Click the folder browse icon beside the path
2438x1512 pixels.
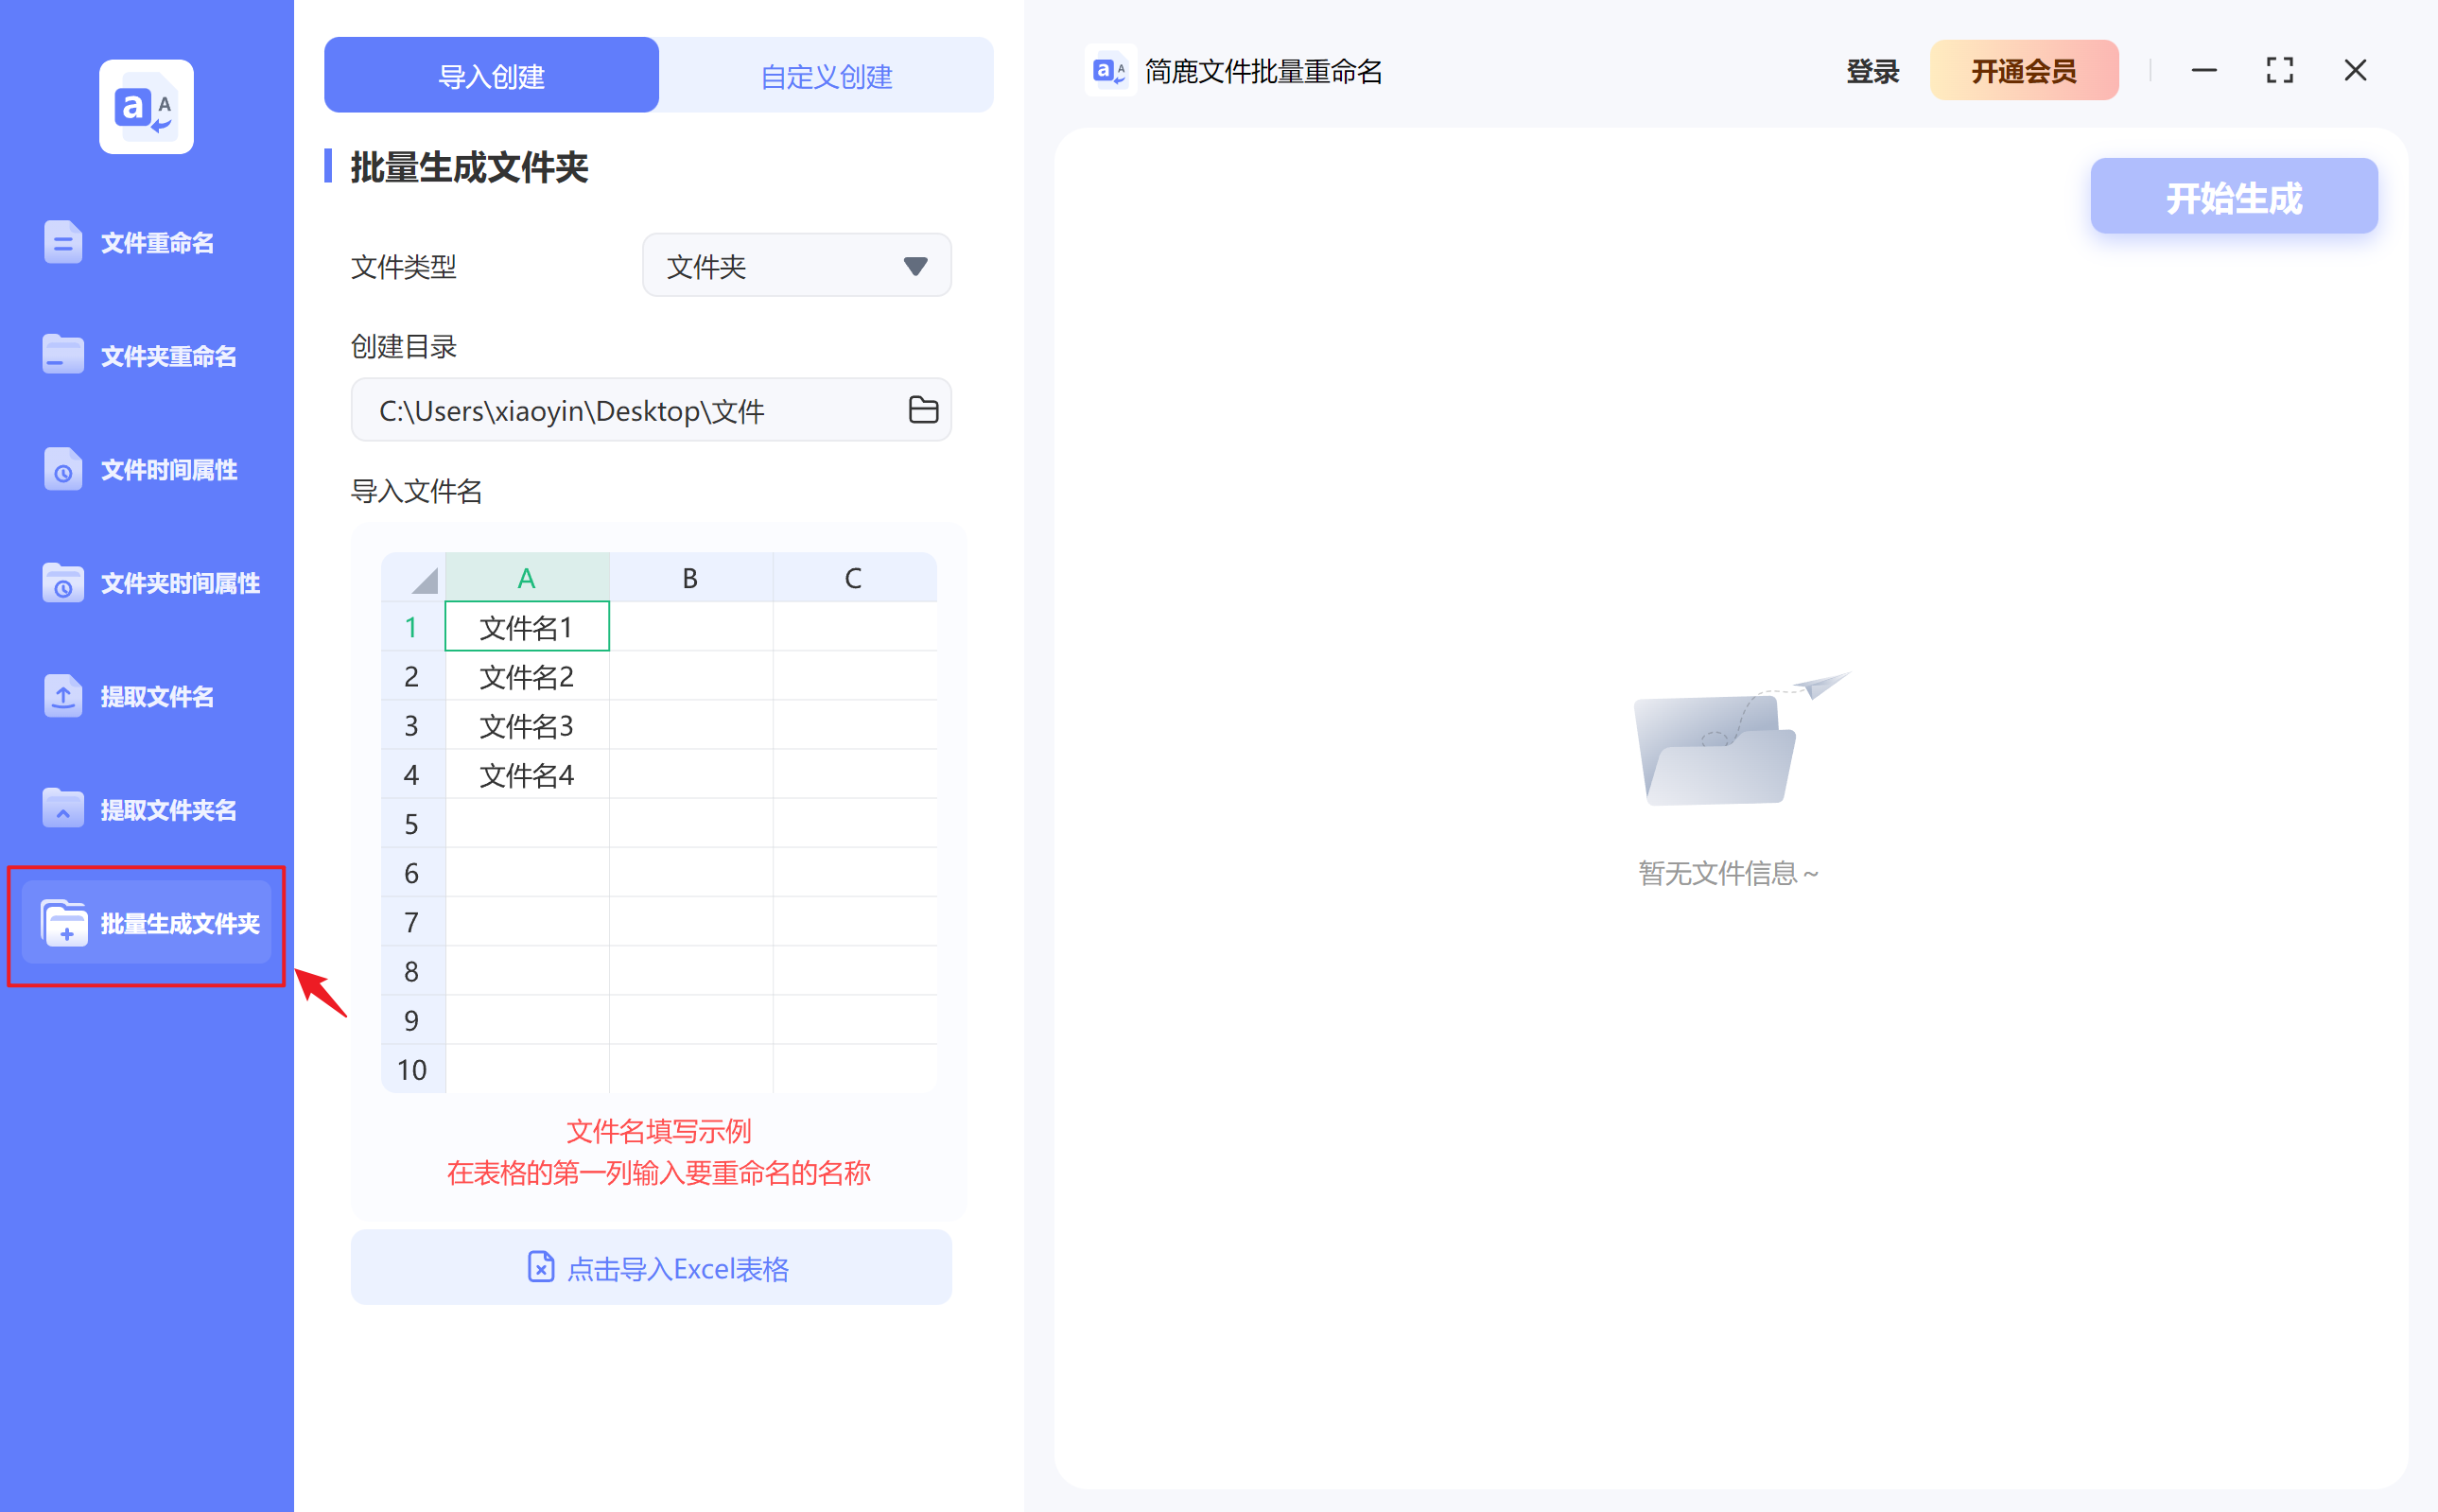pos(922,409)
